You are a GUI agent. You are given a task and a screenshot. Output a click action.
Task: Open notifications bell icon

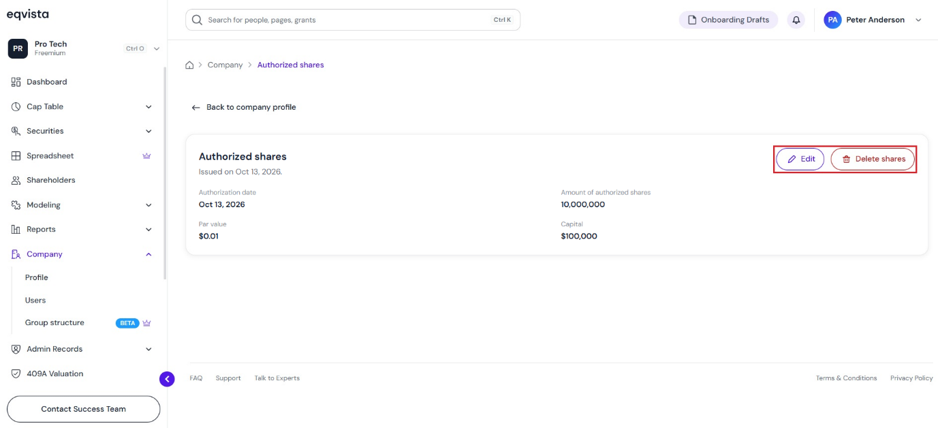pos(796,20)
